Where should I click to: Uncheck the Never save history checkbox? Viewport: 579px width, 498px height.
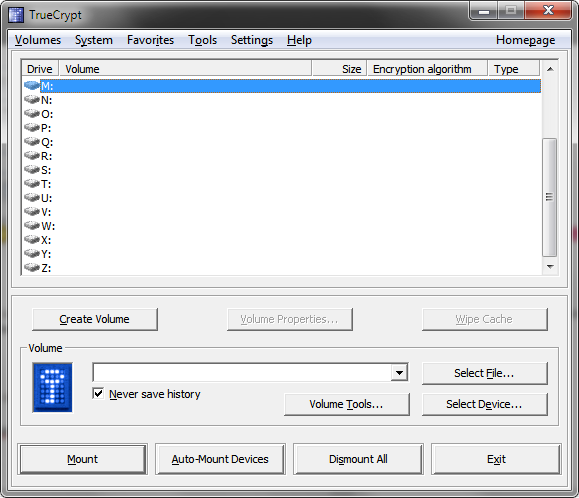pyautogui.click(x=98, y=394)
